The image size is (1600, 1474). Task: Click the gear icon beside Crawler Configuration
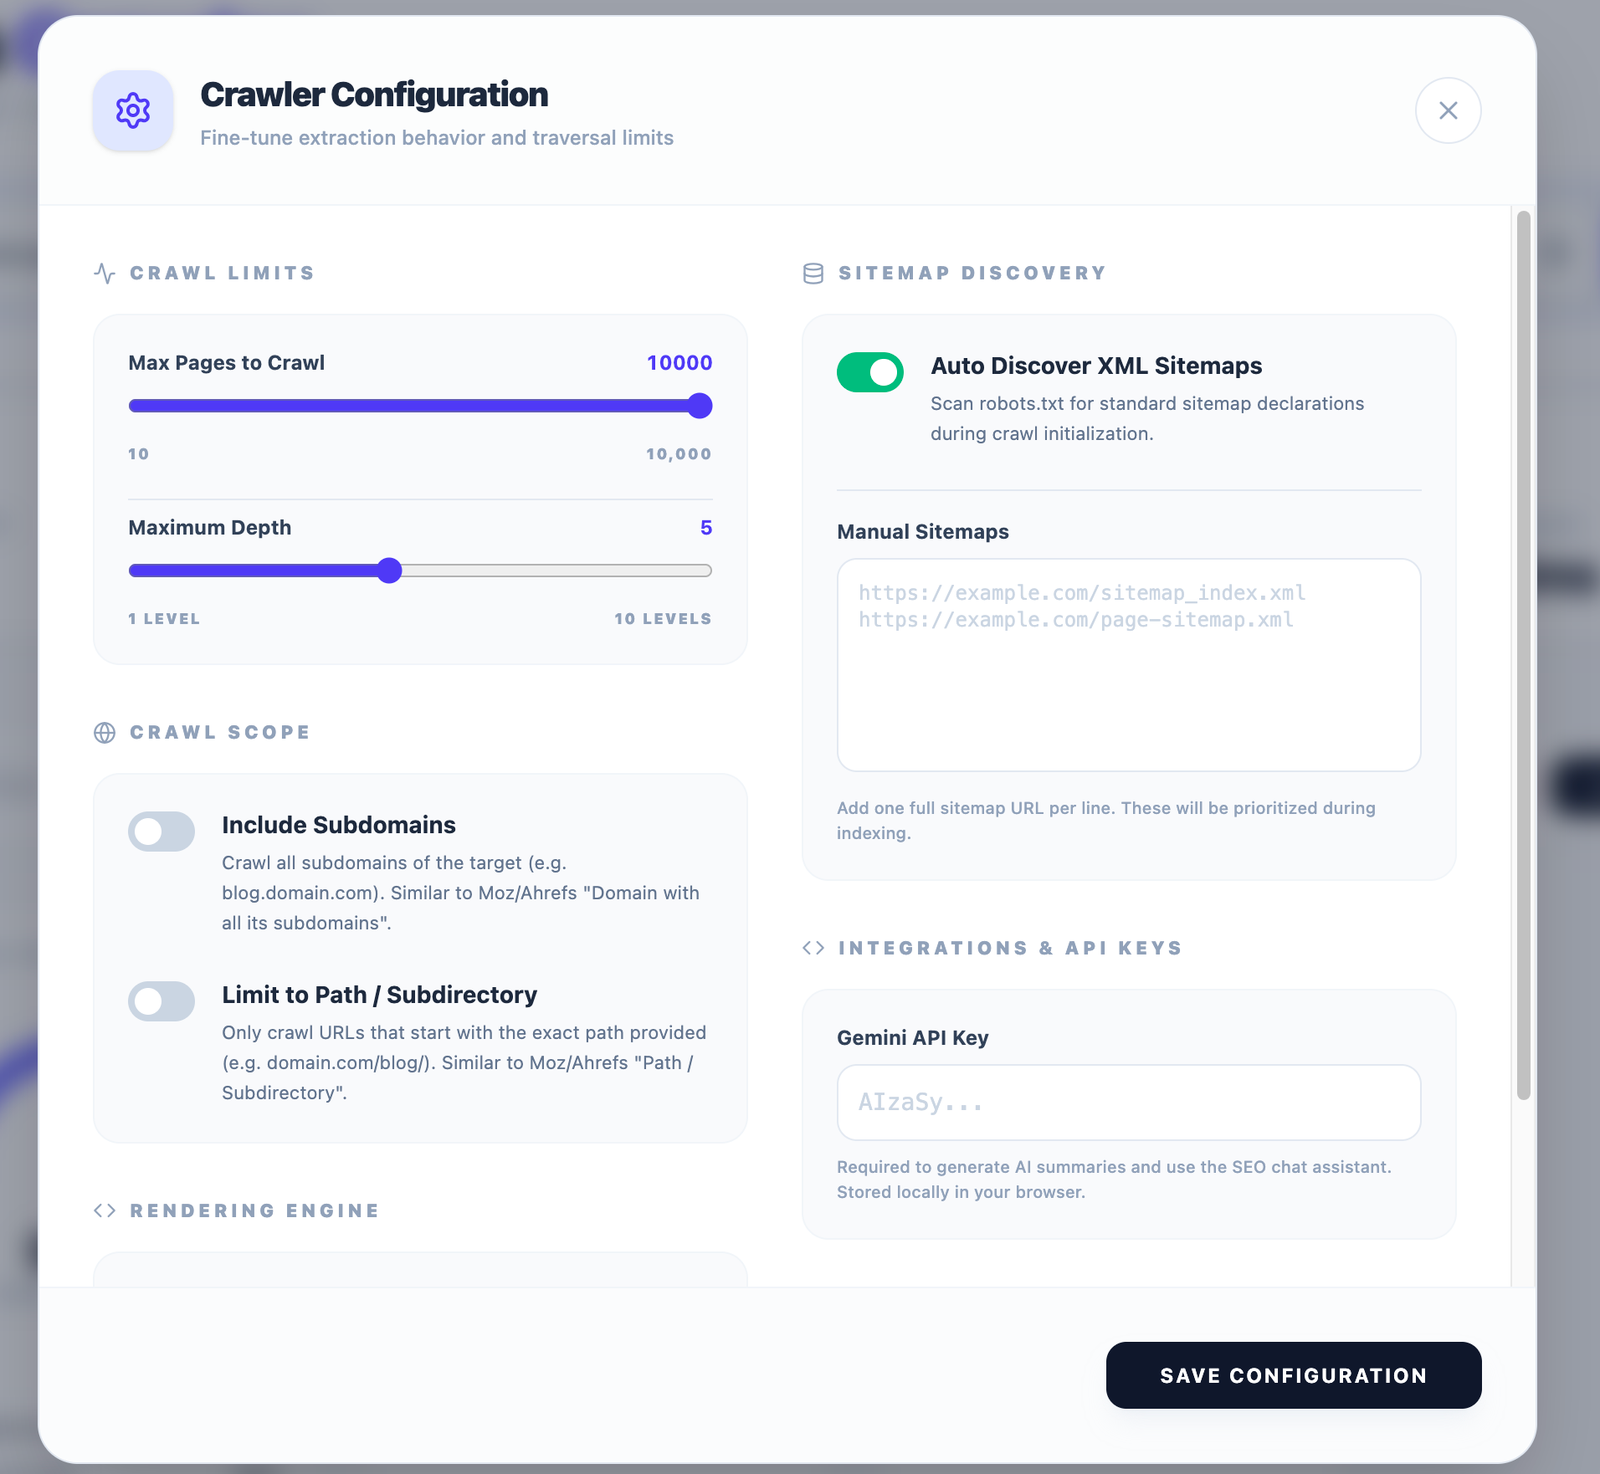coord(133,111)
